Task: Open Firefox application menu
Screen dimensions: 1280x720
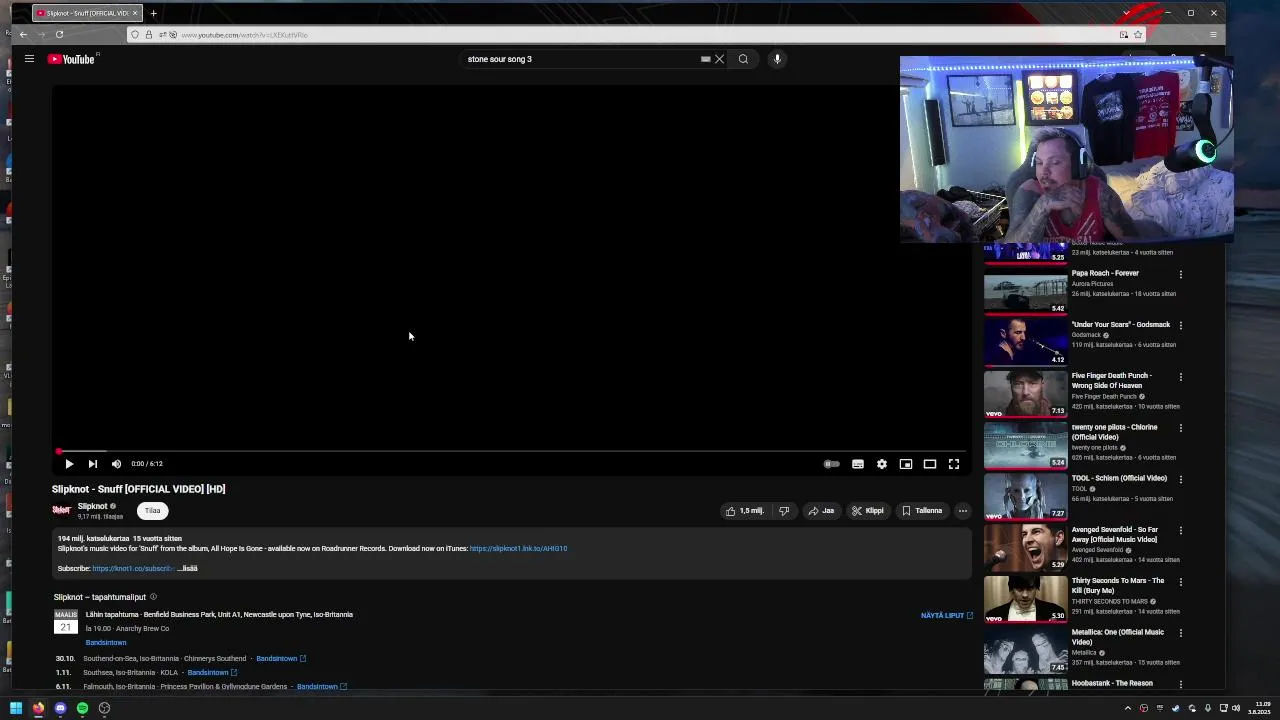Action: tap(1213, 35)
